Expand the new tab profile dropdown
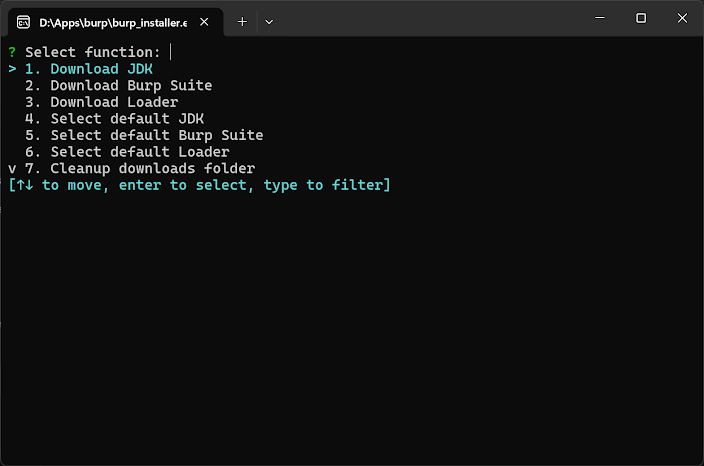The height and width of the screenshot is (466, 704). pos(269,22)
